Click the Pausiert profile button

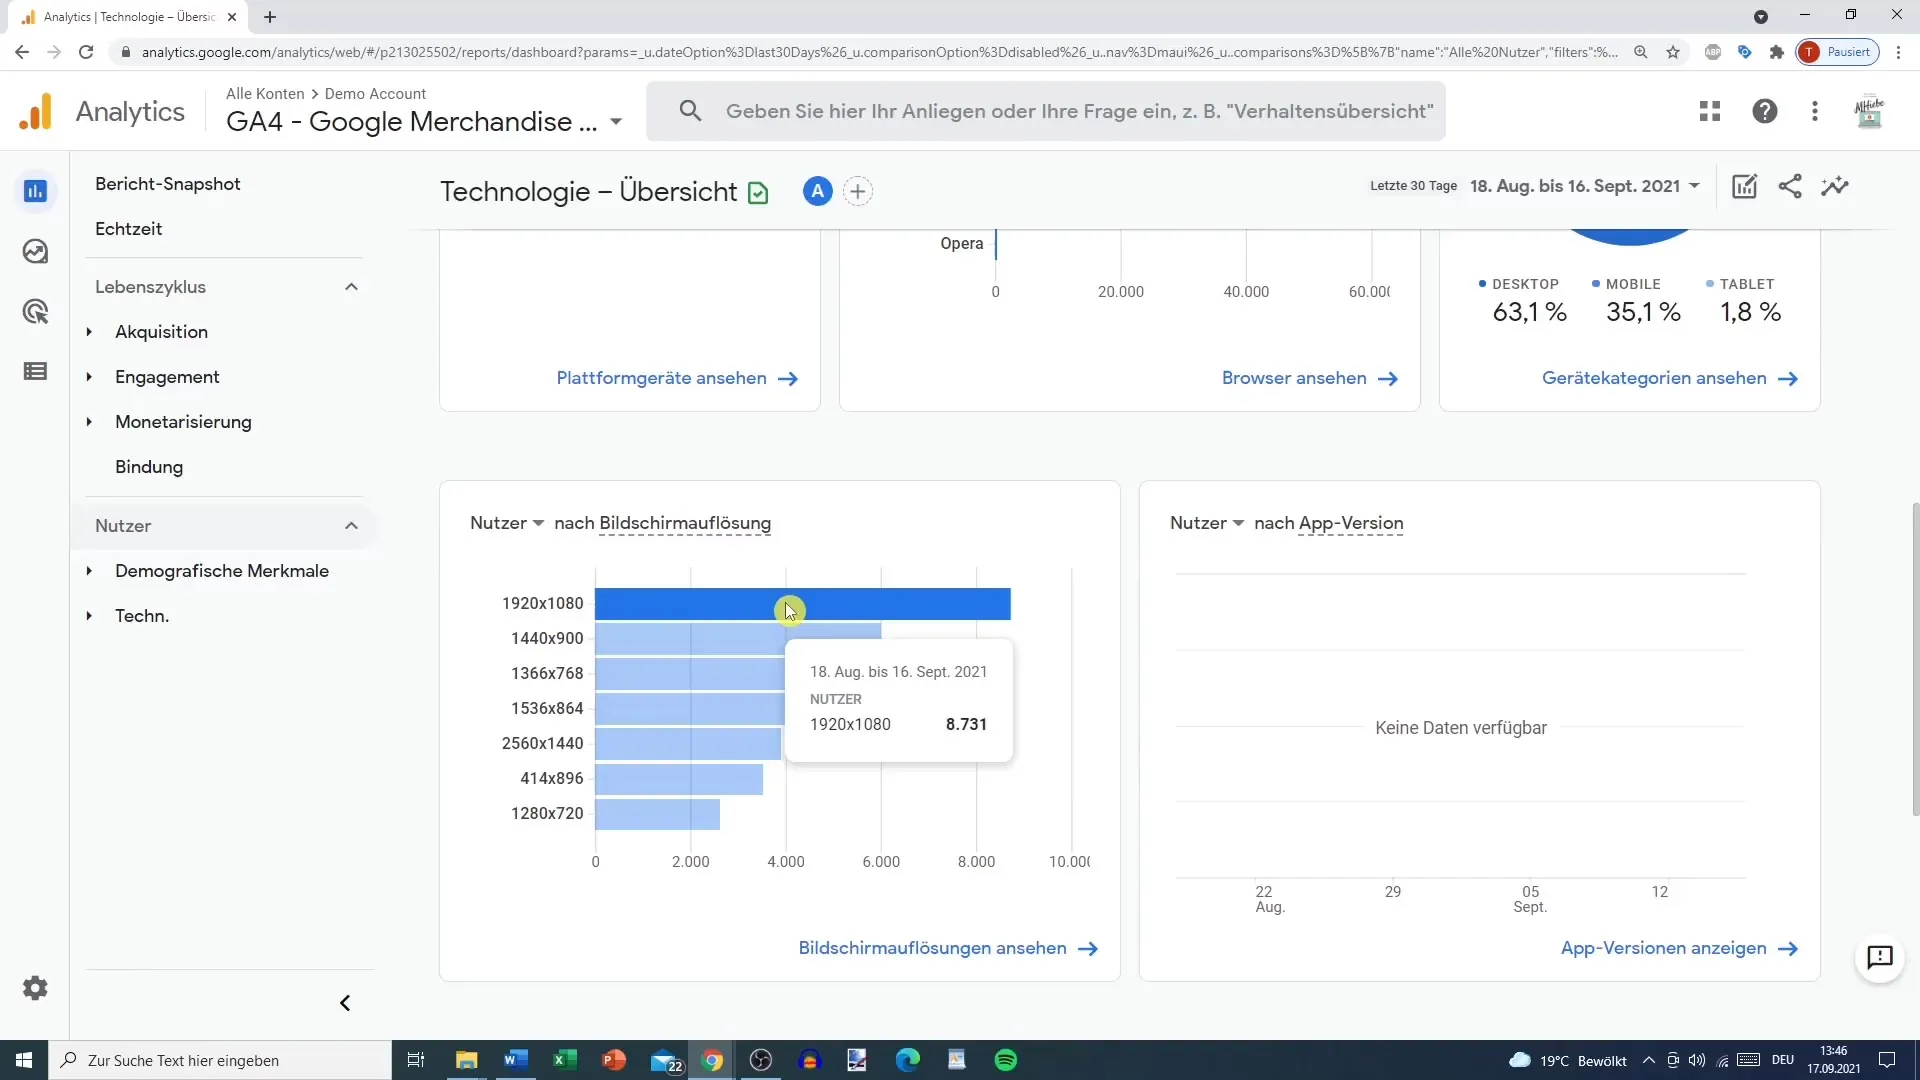point(1838,52)
